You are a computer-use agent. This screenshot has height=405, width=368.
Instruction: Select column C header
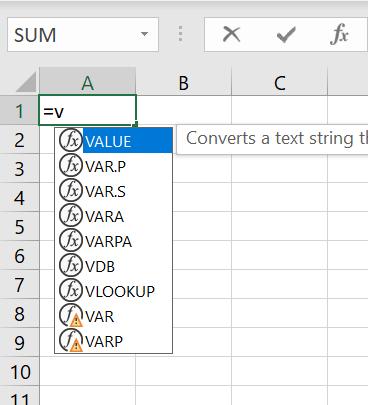pos(280,82)
